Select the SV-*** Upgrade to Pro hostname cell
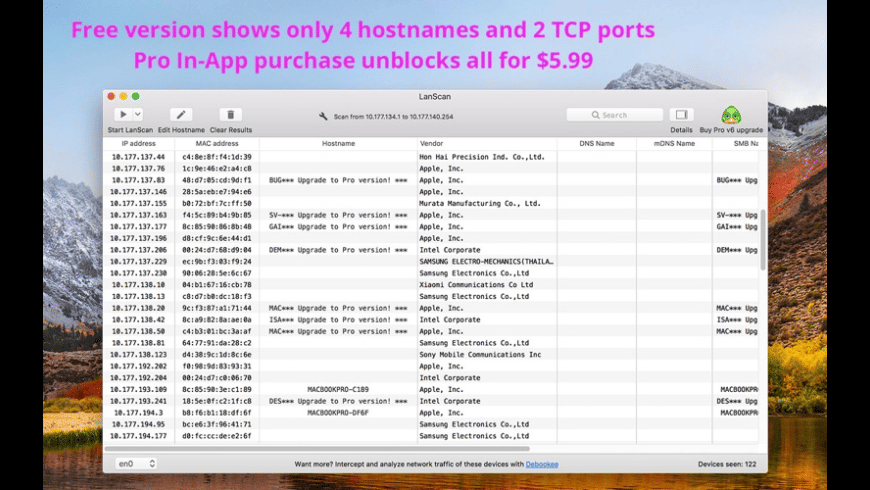This screenshot has height=490, width=870. [338, 215]
